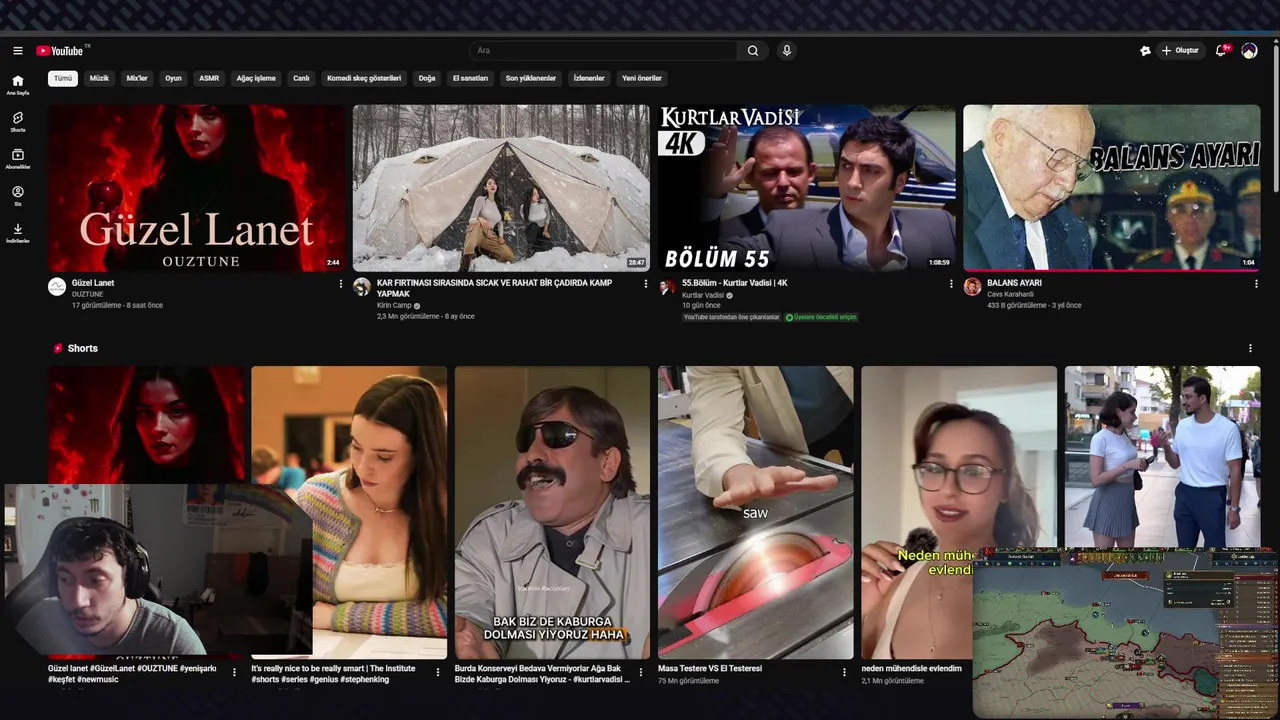
Task: Select the Ağaç işleme filter chip
Action: click(x=255, y=78)
